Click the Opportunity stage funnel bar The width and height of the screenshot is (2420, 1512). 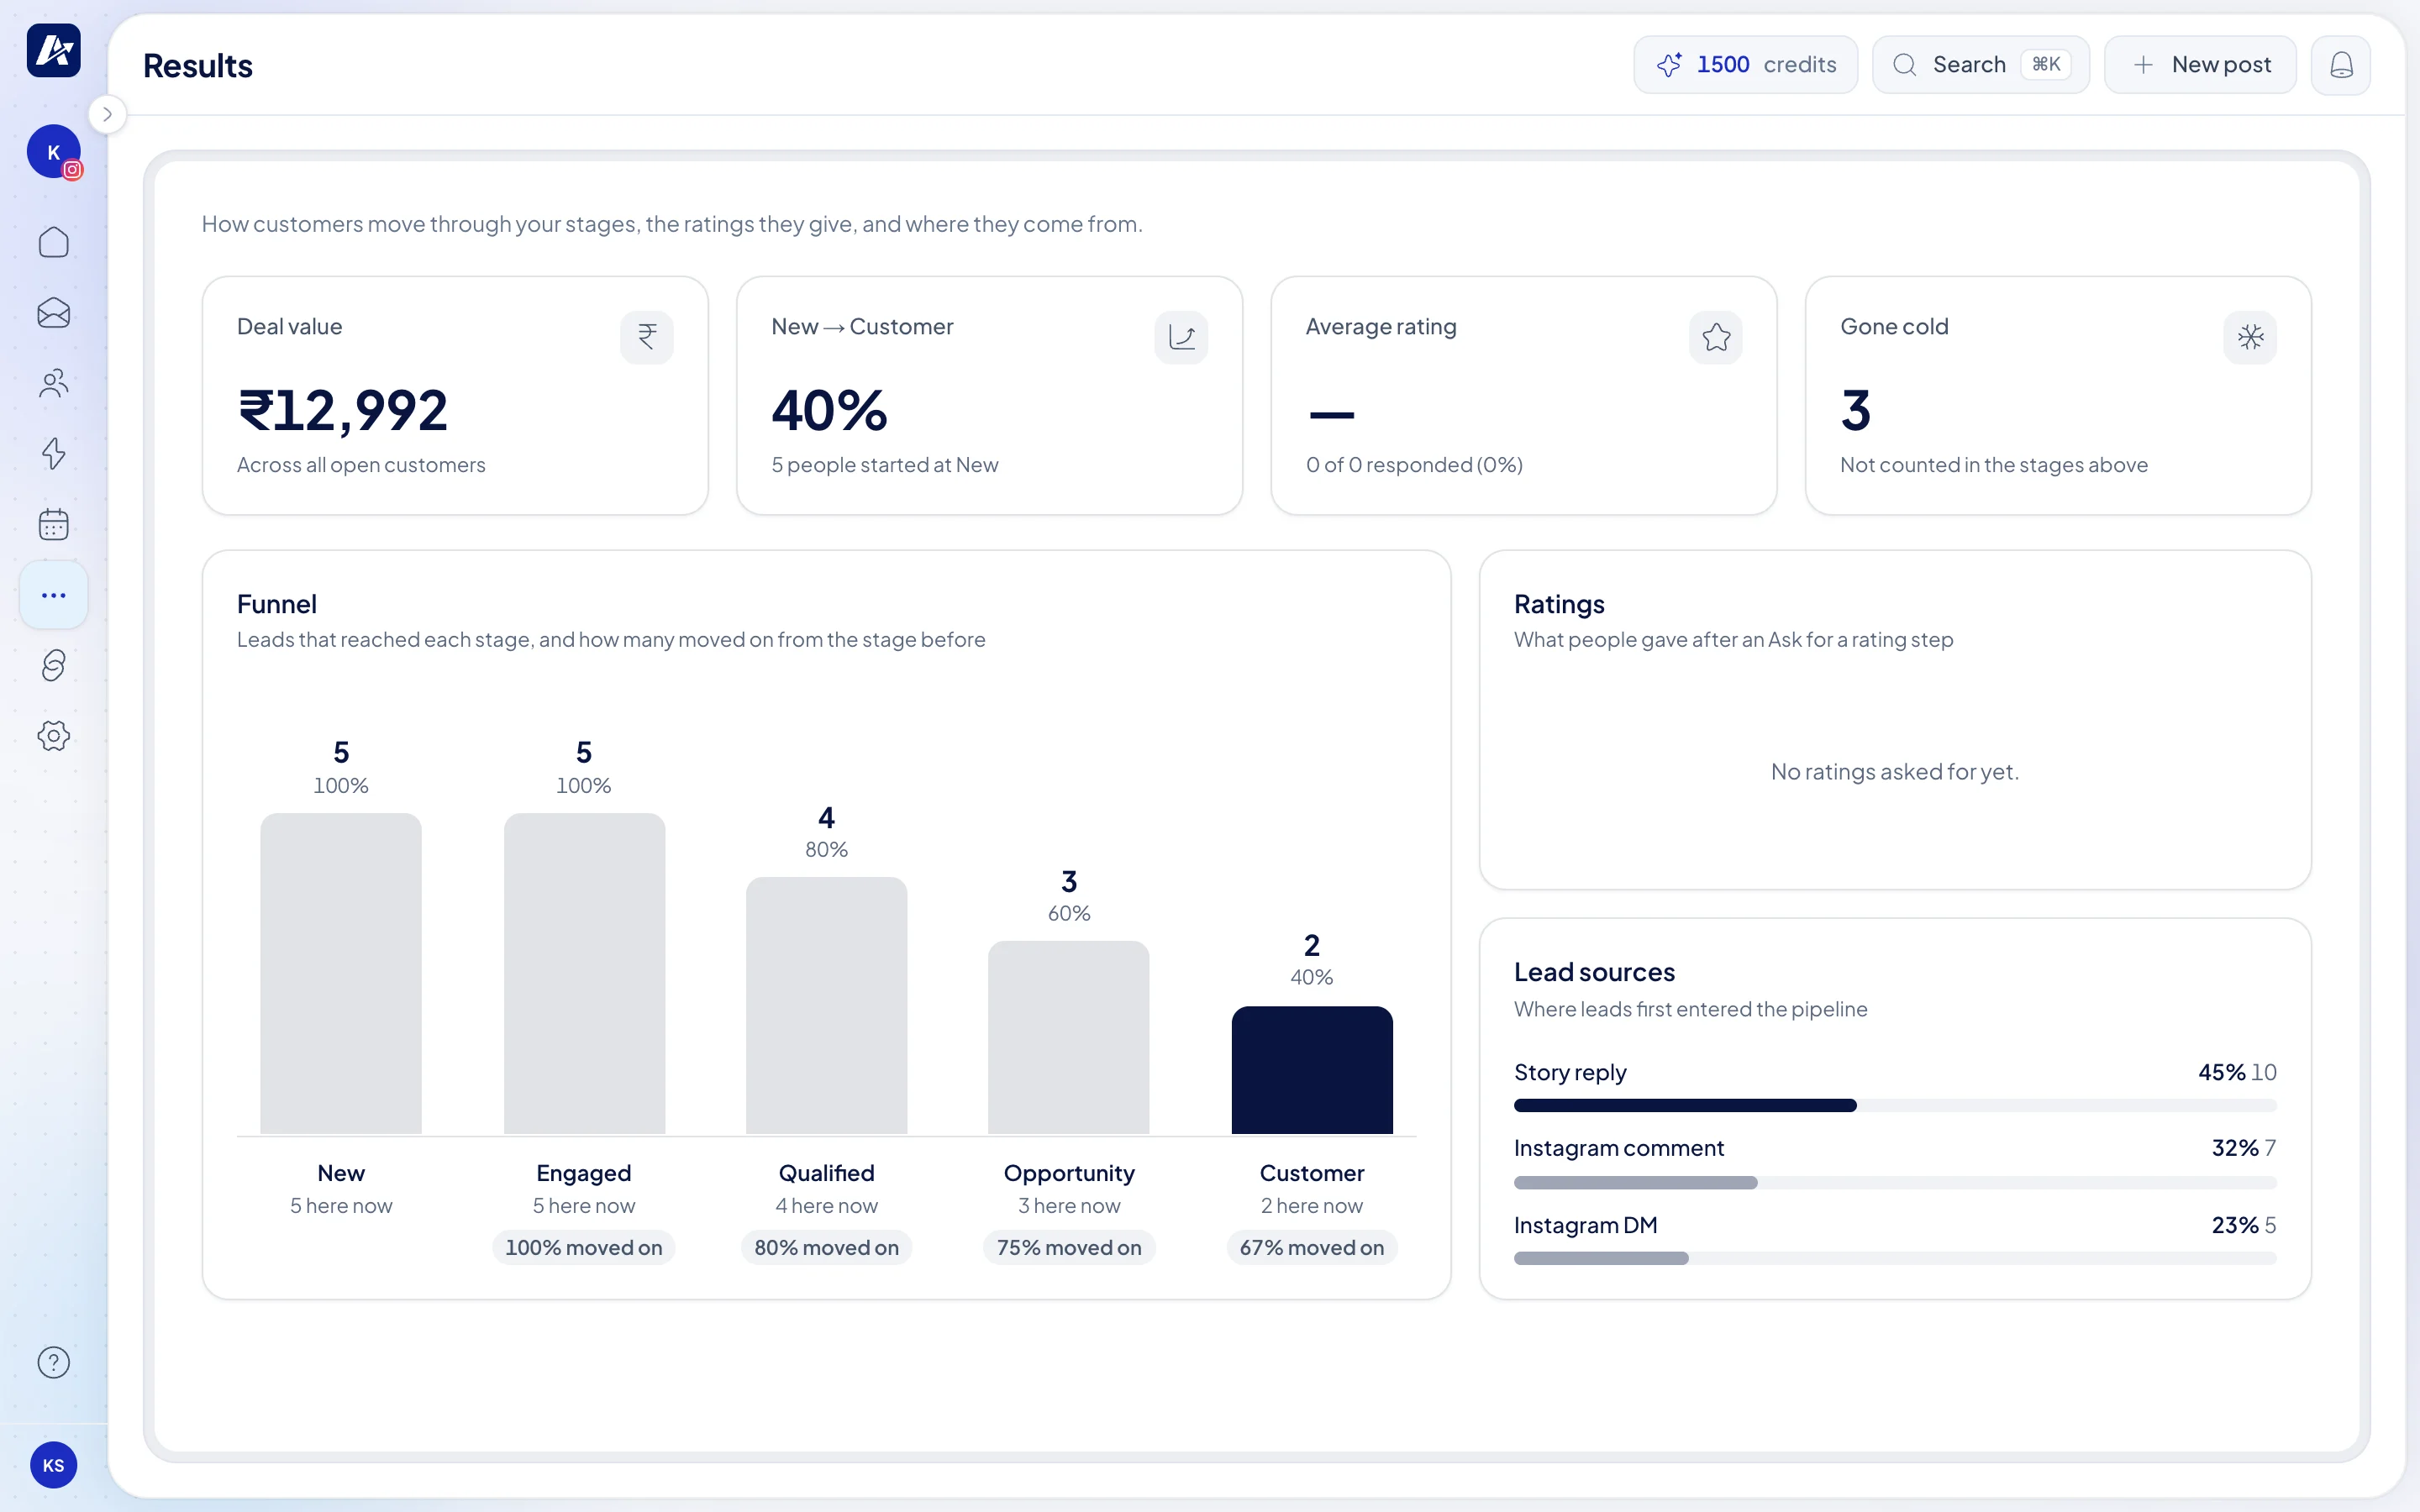click(x=1069, y=1037)
